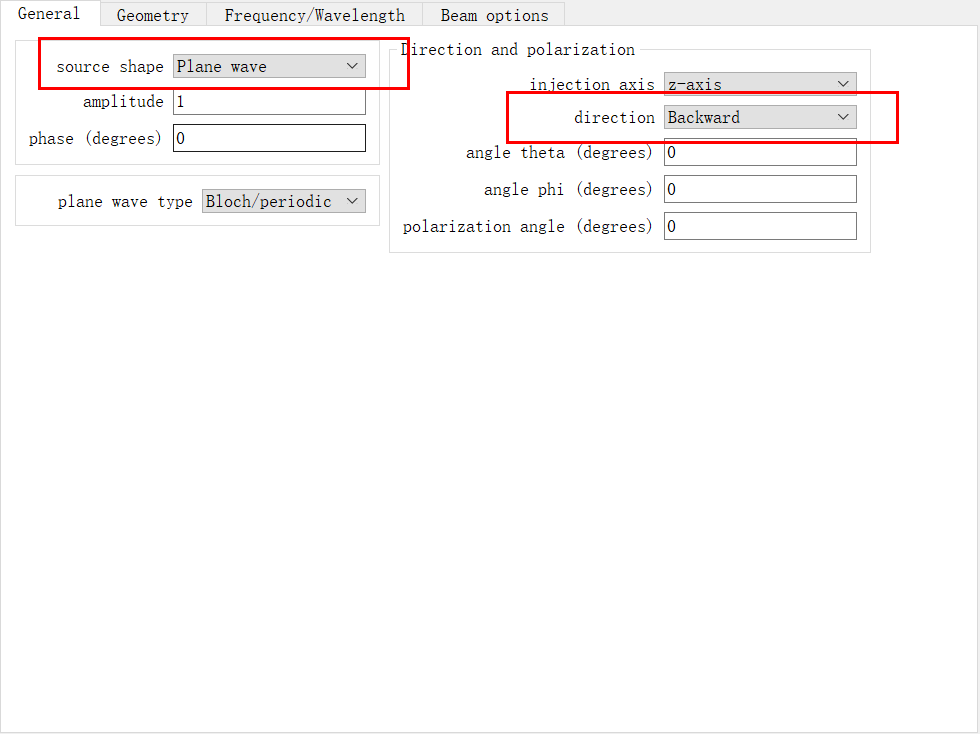The width and height of the screenshot is (980, 734).
Task: Click the amplitude input field
Action: pos(269,102)
